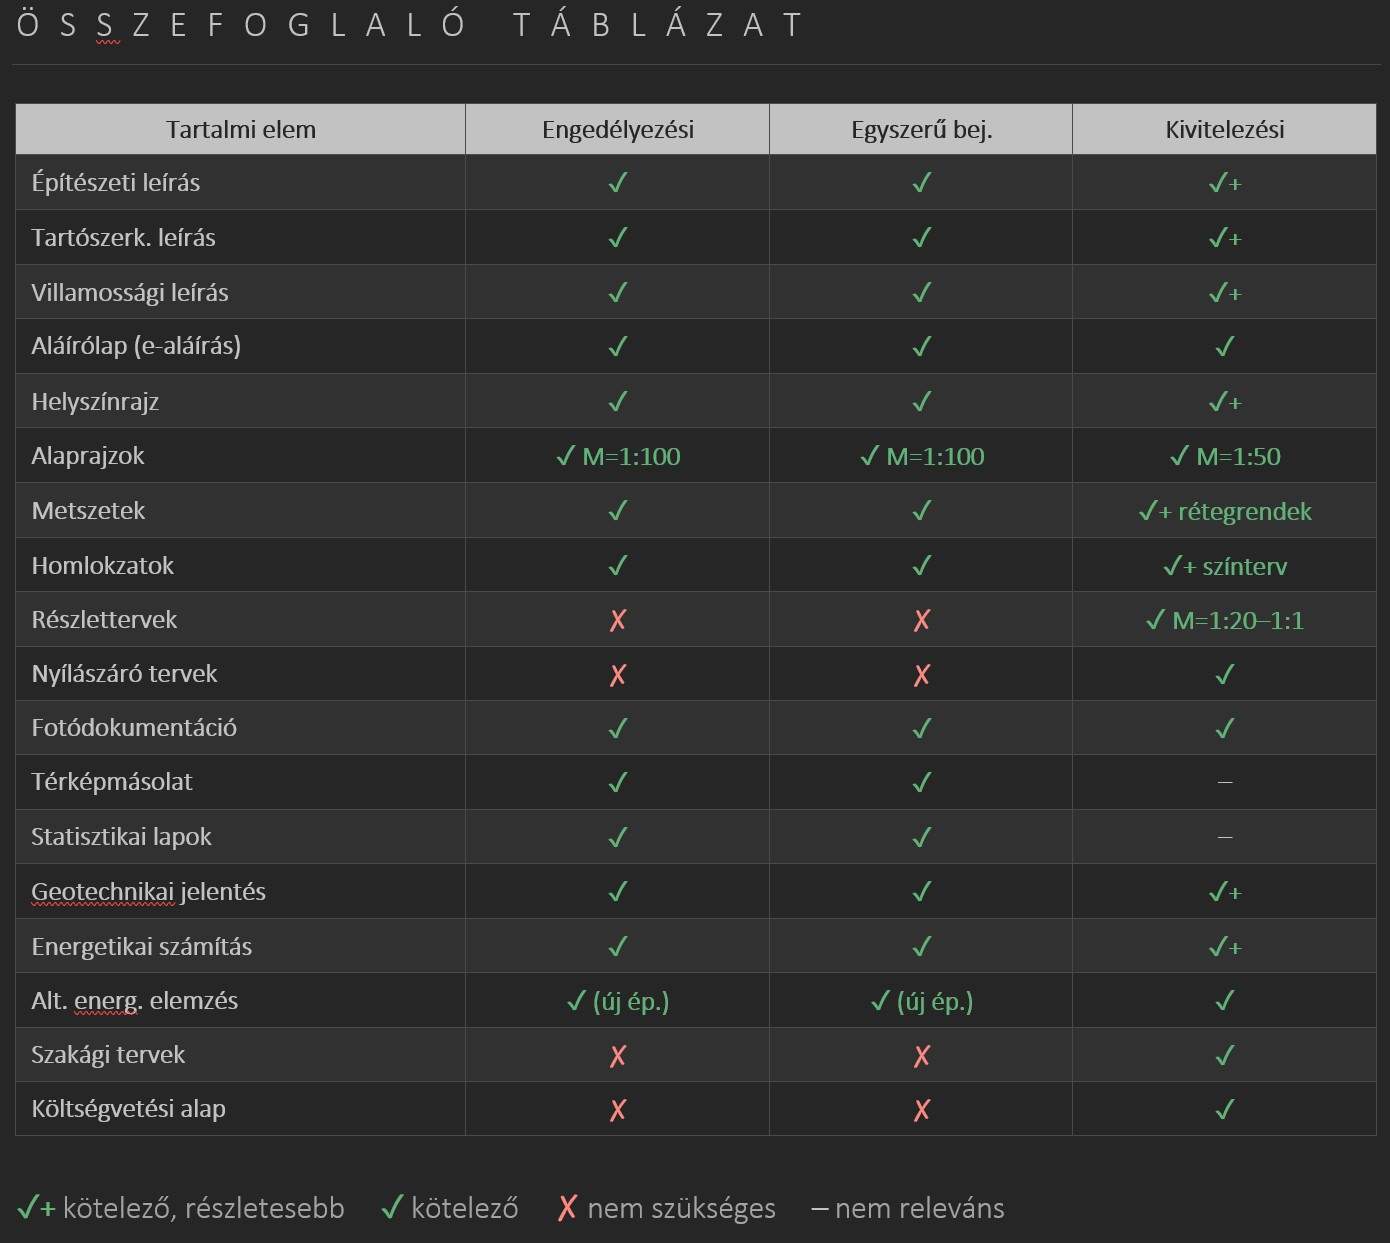
Task: Select the Fotódokumentáció checkmark under Egyszerű bej.
Action: (922, 728)
